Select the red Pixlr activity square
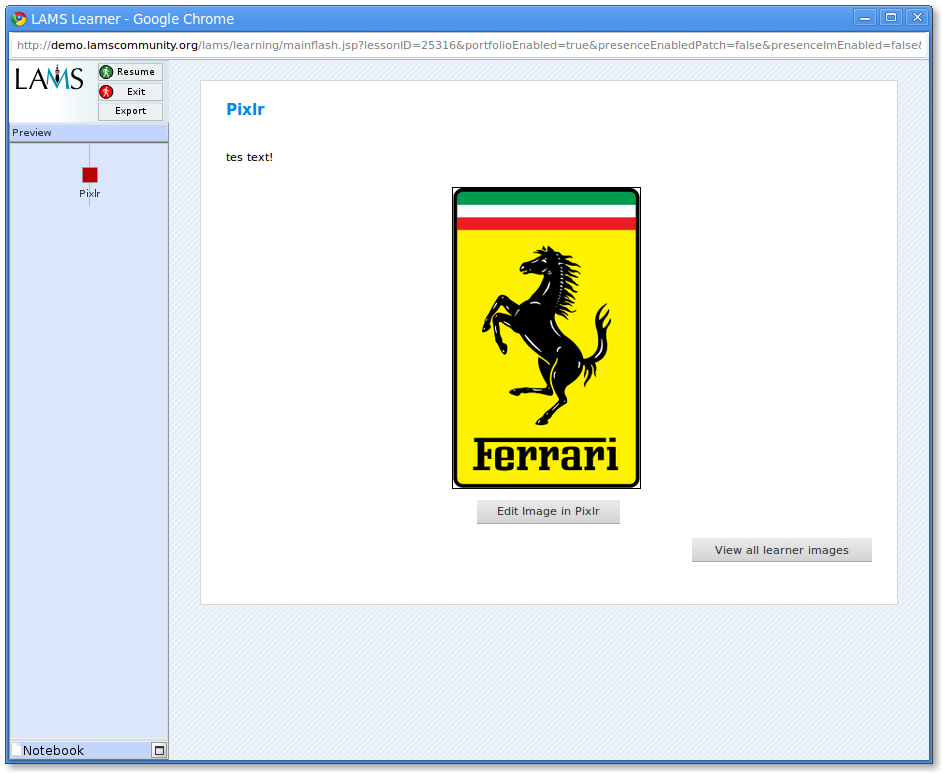This screenshot has height=773, width=942. (x=90, y=175)
